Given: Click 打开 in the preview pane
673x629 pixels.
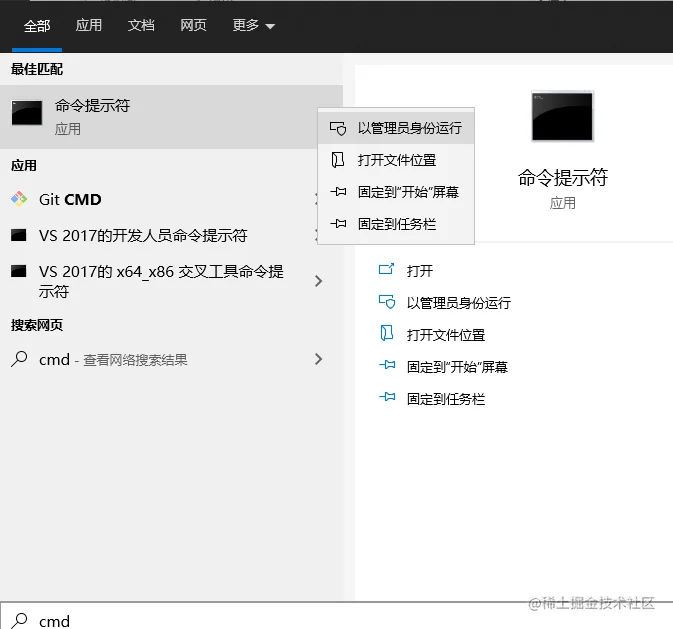Looking at the screenshot, I should (420, 271).
